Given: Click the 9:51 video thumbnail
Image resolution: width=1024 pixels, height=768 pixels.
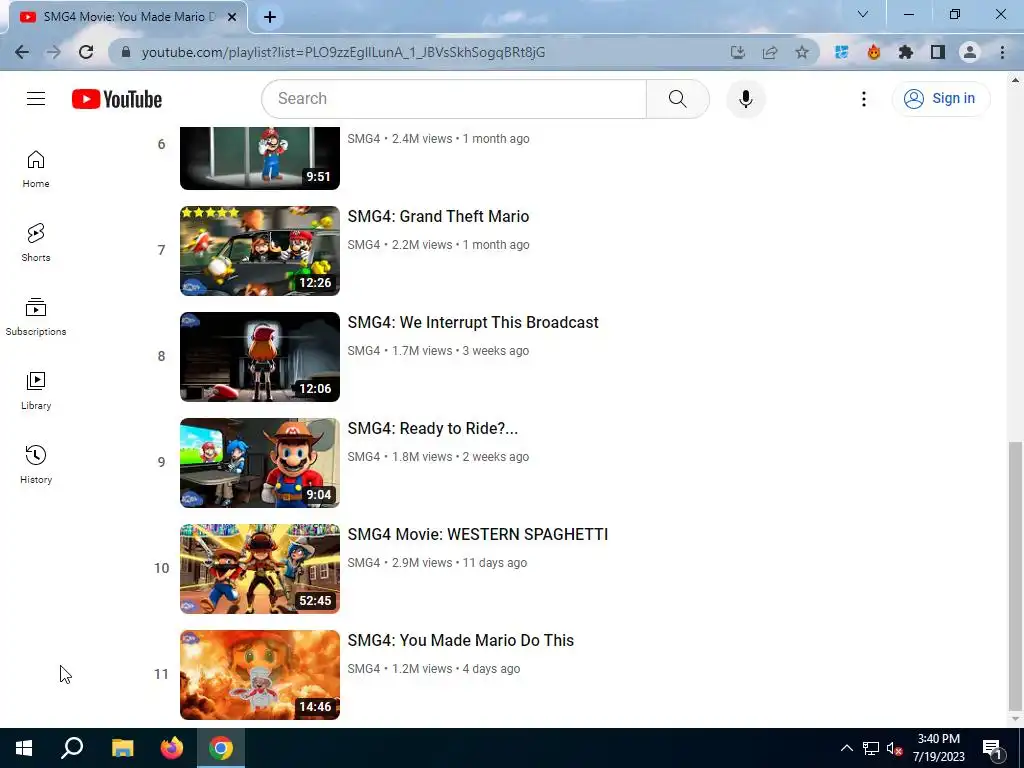Looking at the screenshot, I should coord(260,158).
